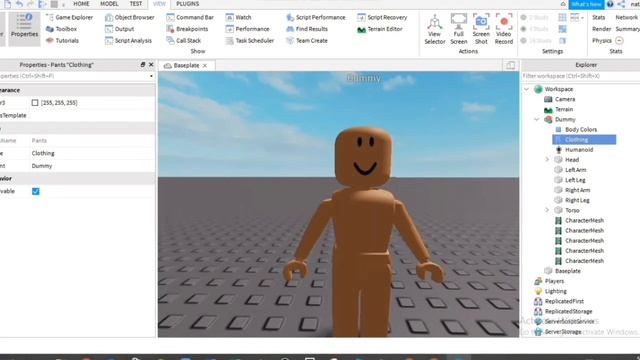Viewport: 640px width, 360px height.
Task: Expand the Torso part node
Action: pyautogui.click(x=547, y=210)
